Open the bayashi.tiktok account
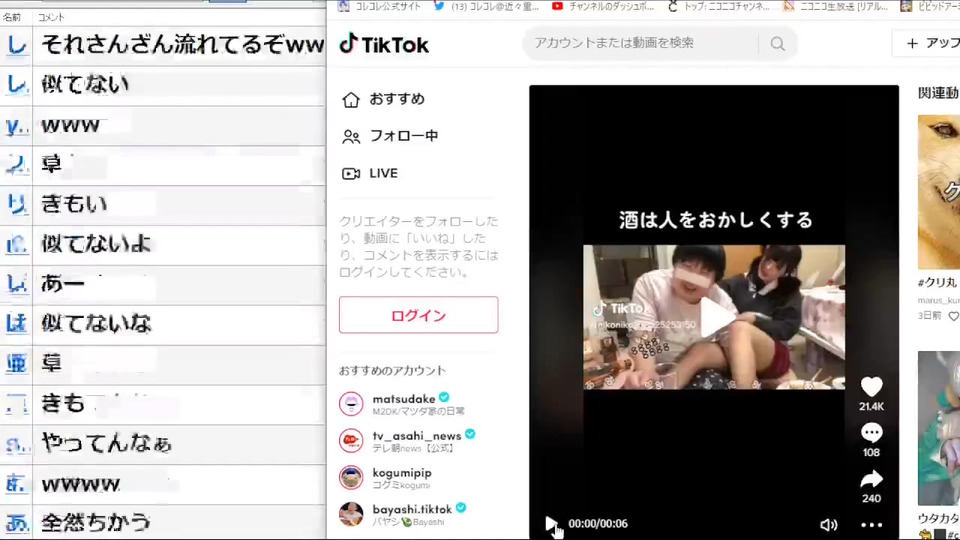The height and width of the screenshot is (540, 960). (412, 509)
